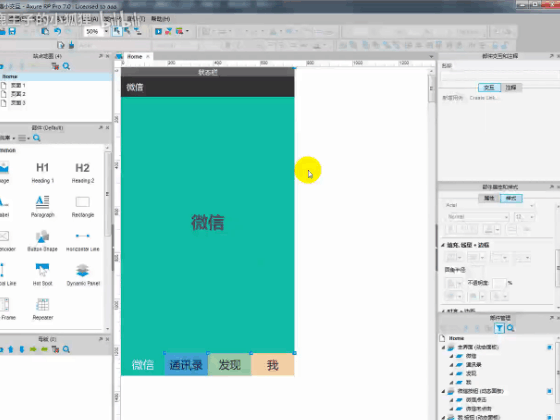Click the Masters panel move down arrow
The width and height of the screenshot is (560, 420).
click(22, 349)
